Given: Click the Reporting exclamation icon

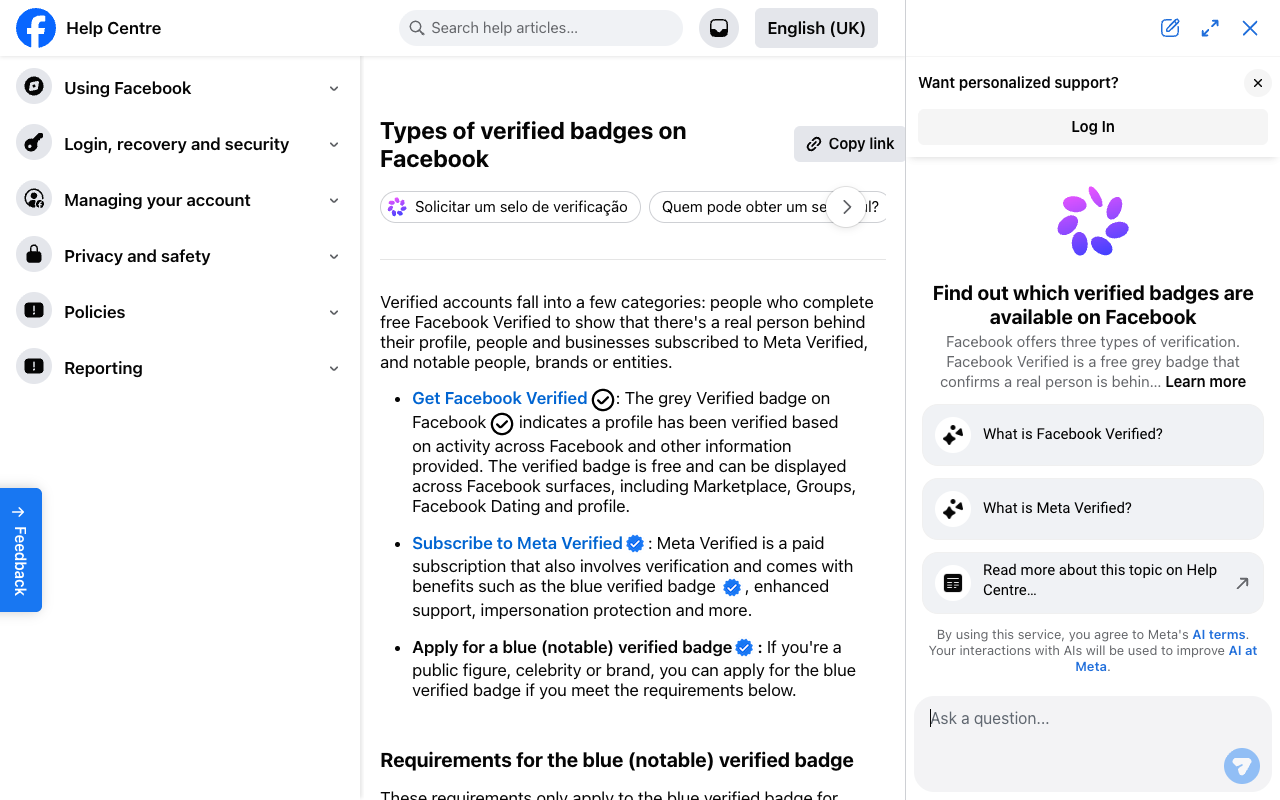Looking at the screenshot, I should point(34,366).
